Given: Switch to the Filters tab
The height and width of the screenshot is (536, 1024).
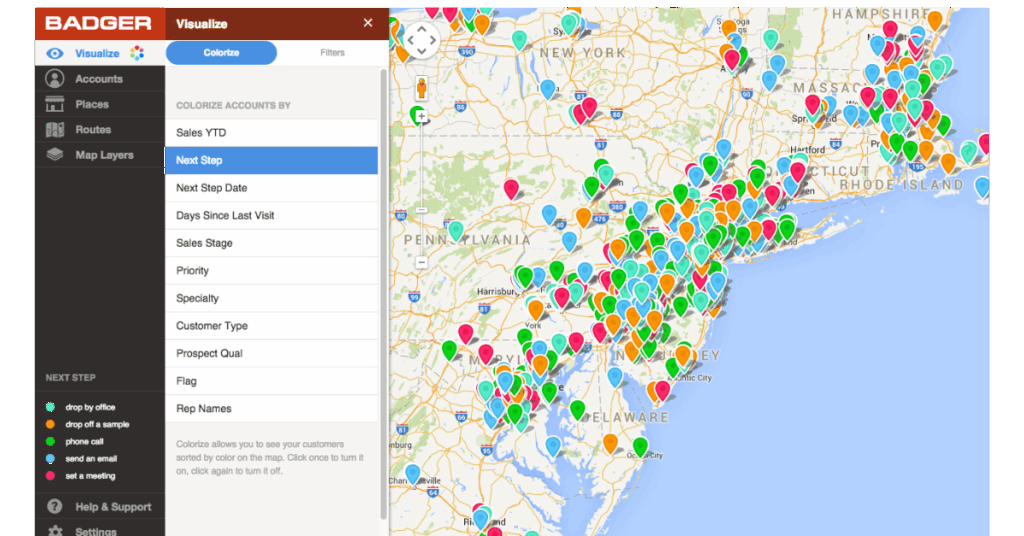Looking at the screenshot, I should pyautogui.click(x=332, y=53).
